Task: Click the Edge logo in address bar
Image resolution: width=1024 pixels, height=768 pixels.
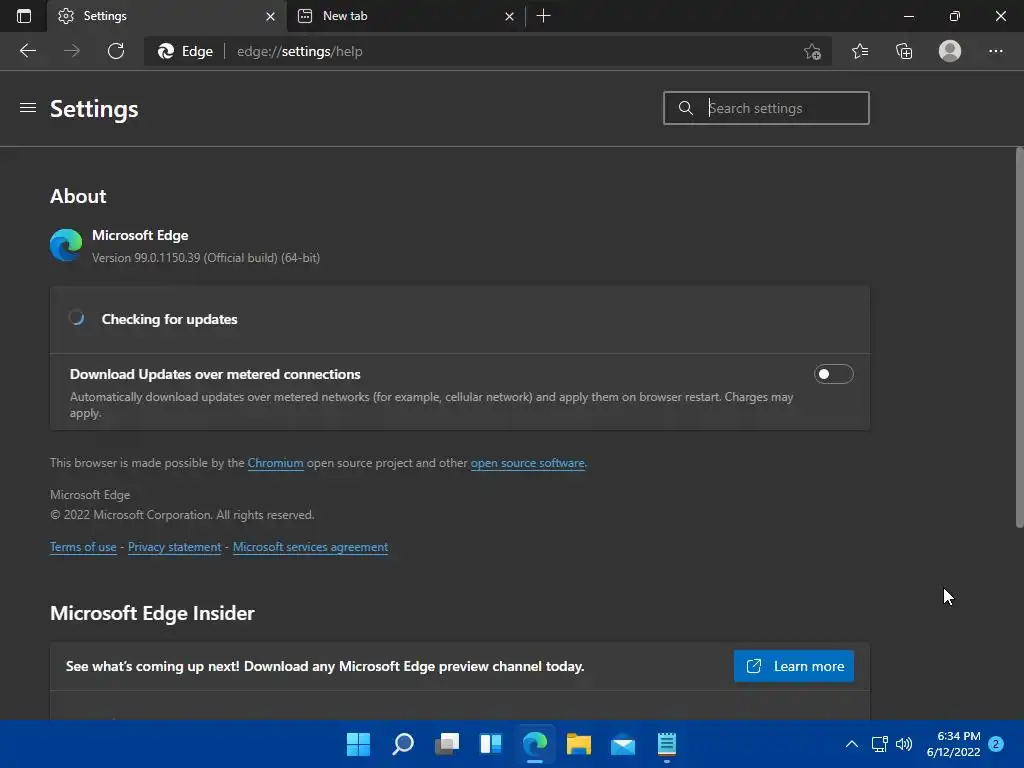Action: [166, 51]
